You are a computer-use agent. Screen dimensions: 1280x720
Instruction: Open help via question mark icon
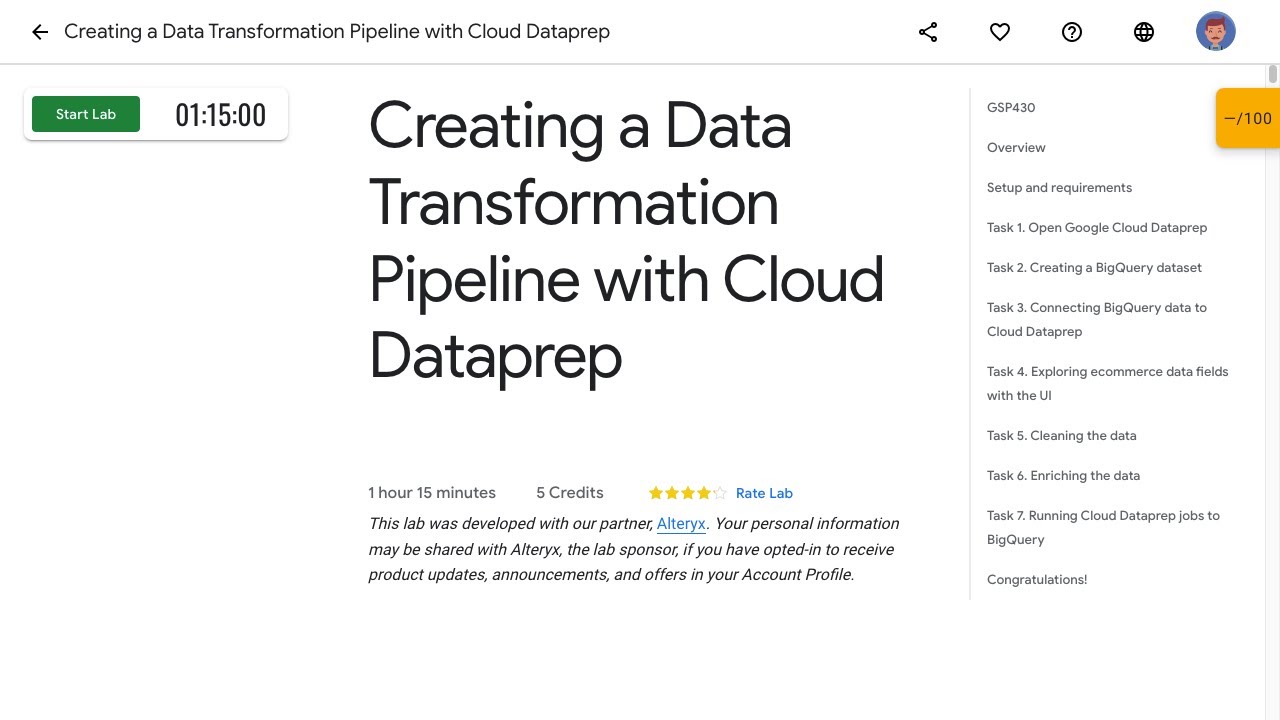click(1072, 32)
